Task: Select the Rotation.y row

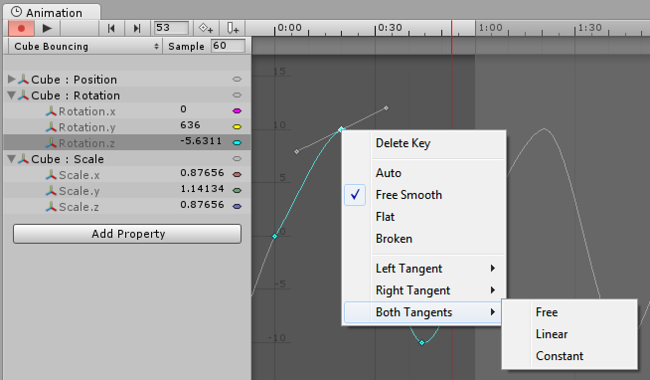Action: click(127, 127)
